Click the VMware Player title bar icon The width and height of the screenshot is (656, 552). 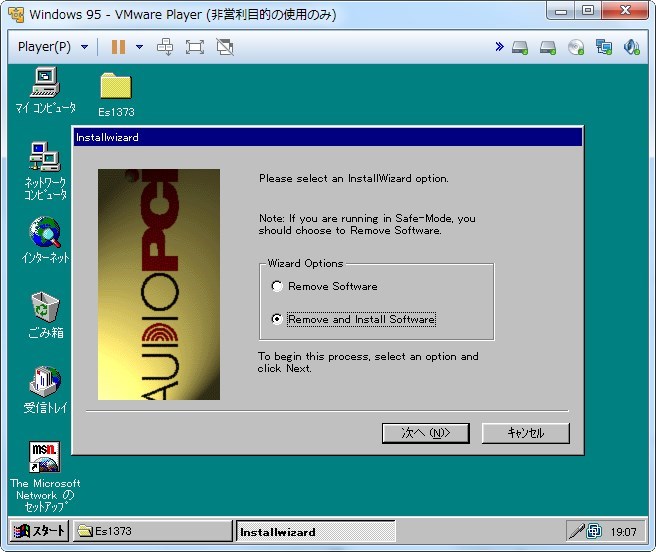[x=16, y=15]
